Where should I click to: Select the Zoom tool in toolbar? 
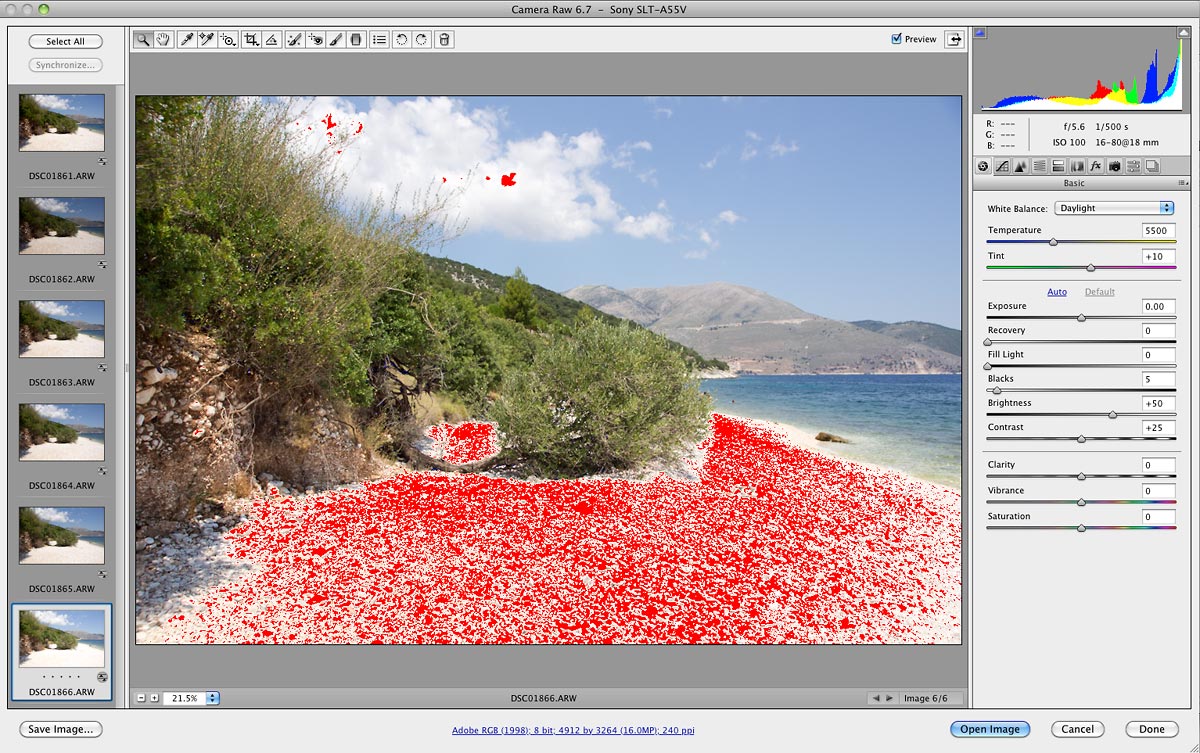[x=144, y=39]
